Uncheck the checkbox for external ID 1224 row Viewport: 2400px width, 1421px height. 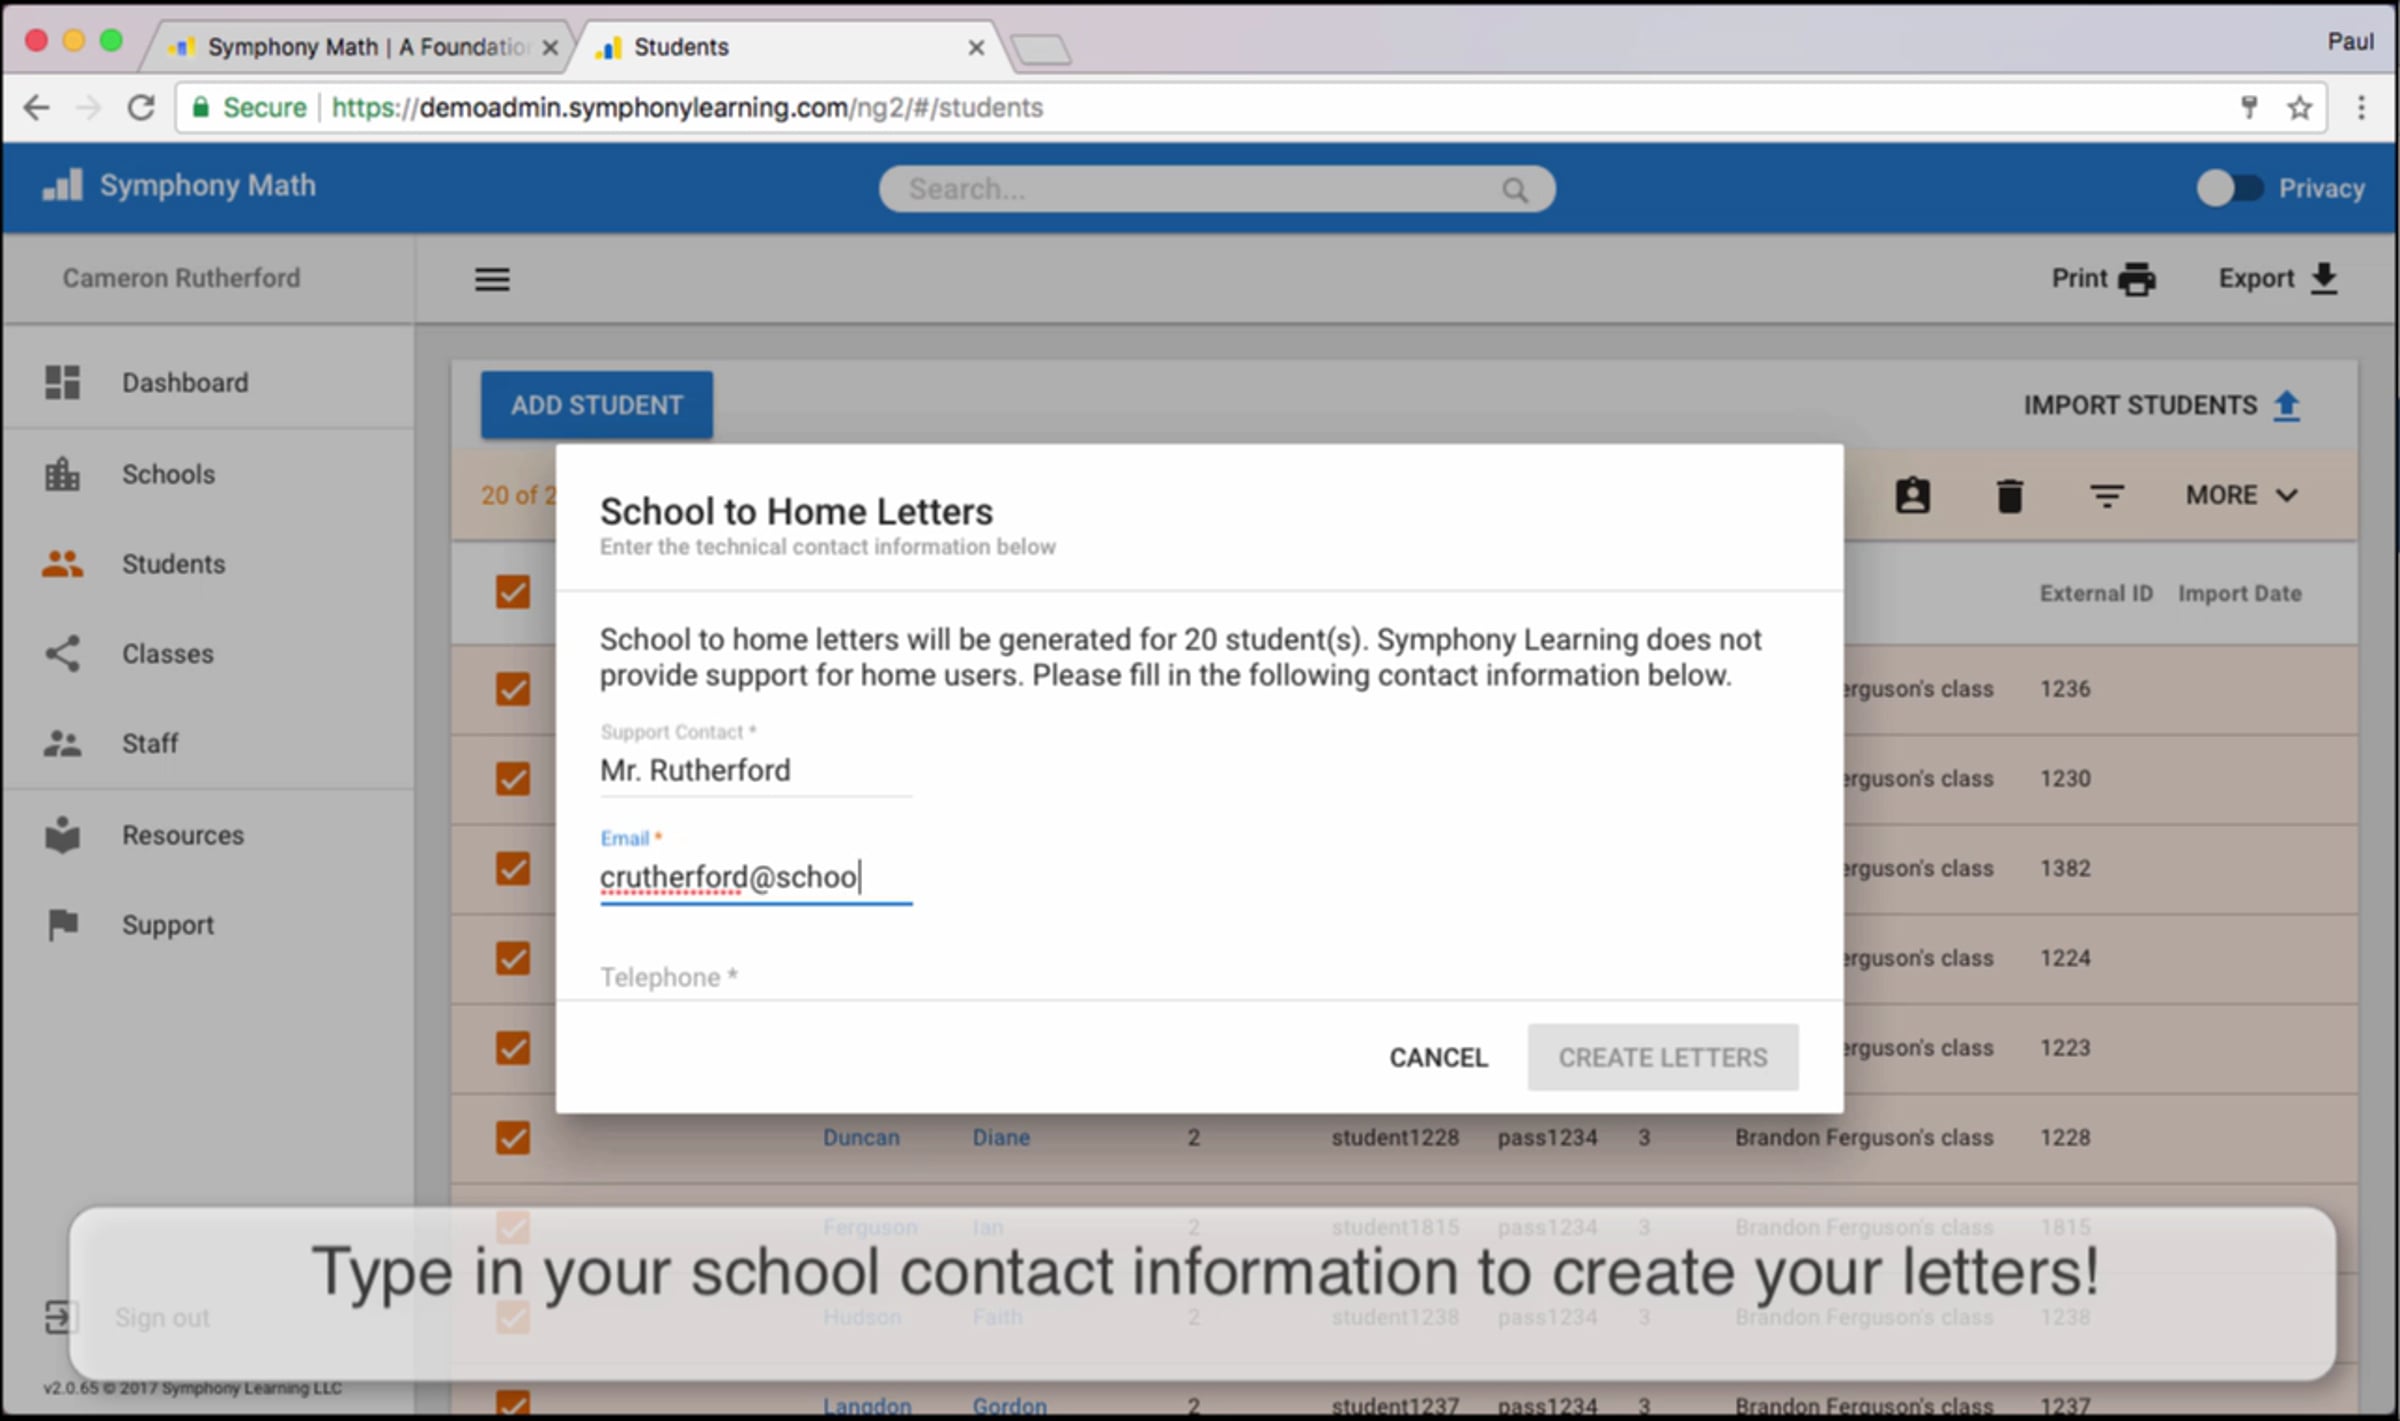[513, 958]
